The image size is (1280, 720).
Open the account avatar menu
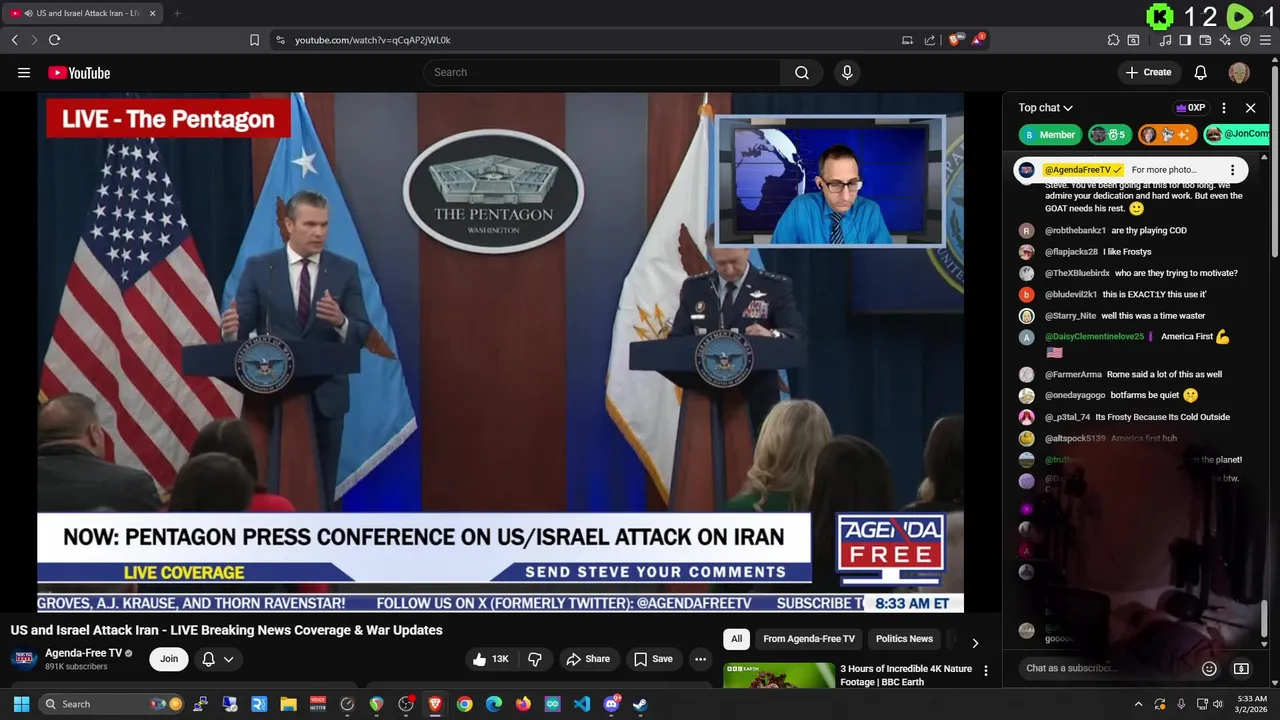coord(1239,72)
